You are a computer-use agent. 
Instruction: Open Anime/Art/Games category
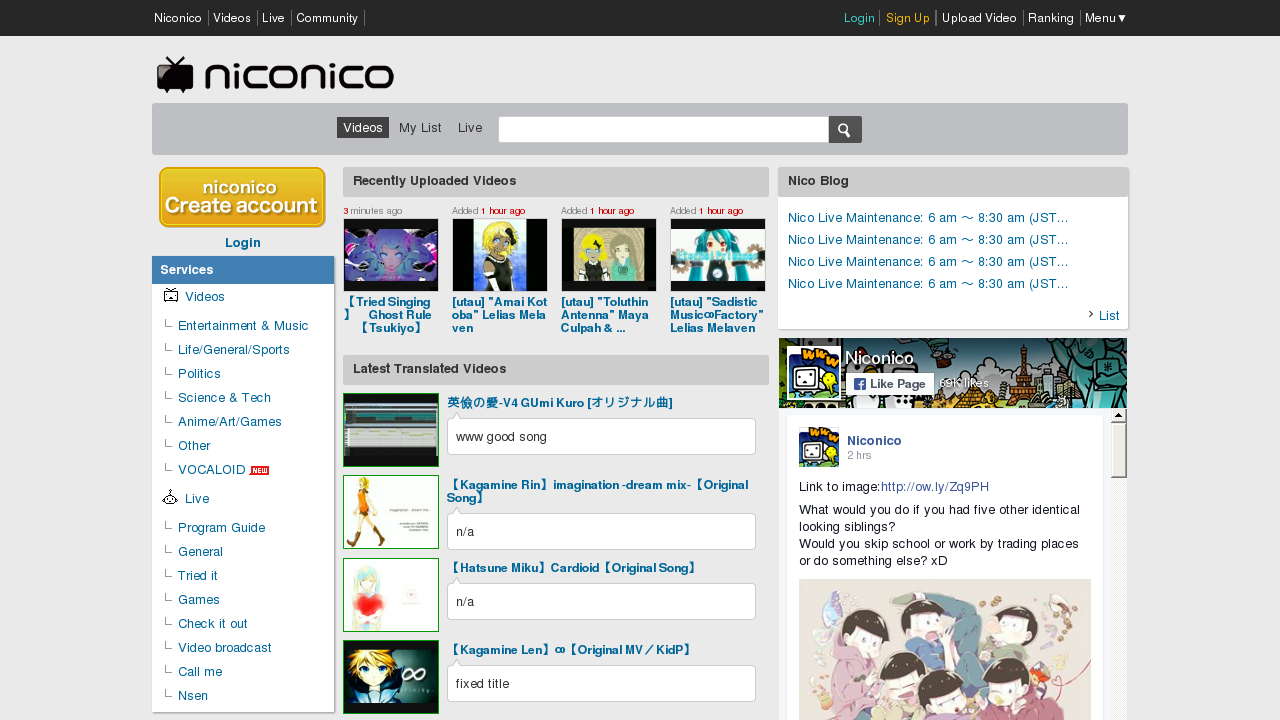click(230, 422)
